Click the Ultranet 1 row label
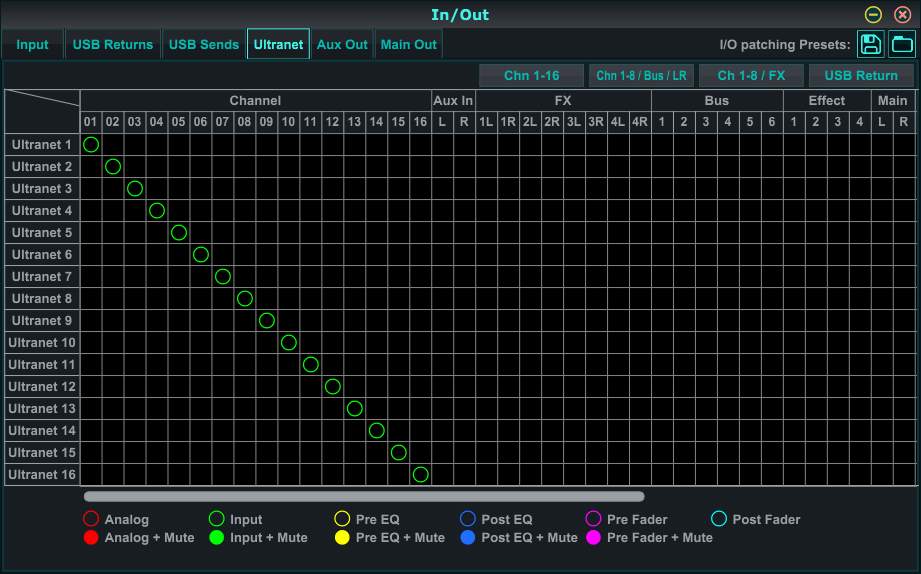Image resolution: width=921 pixels, height=574 pixels. (x=42, y=145)
